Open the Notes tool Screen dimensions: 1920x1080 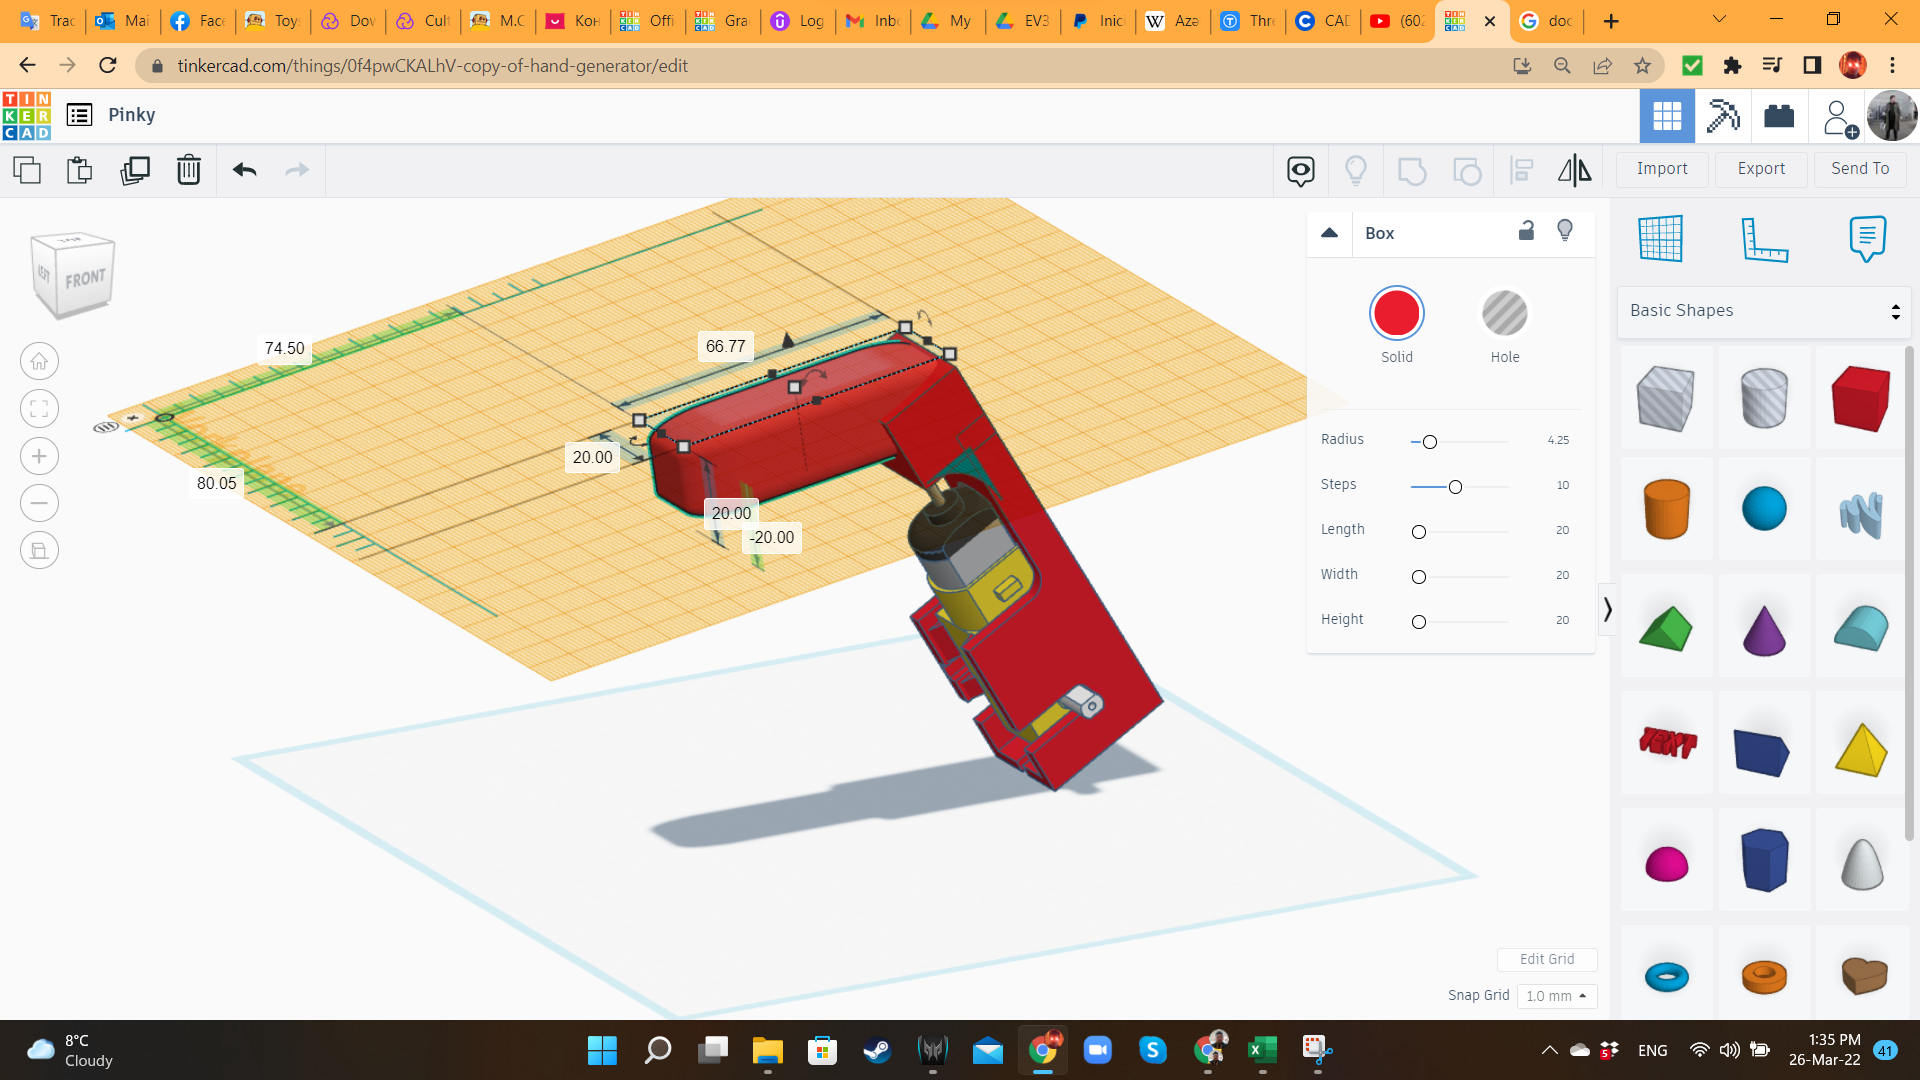coord(1867,239)
